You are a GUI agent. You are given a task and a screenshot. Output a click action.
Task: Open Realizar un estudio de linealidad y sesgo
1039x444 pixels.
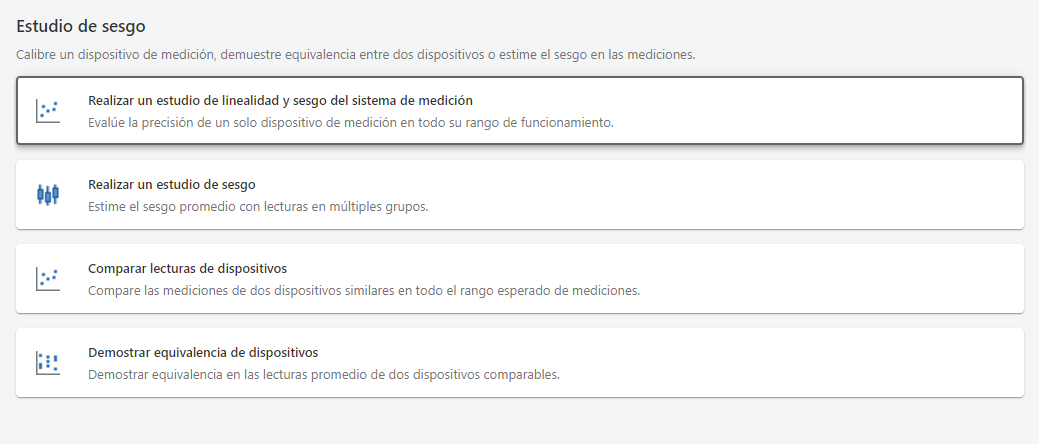(280, 100)
